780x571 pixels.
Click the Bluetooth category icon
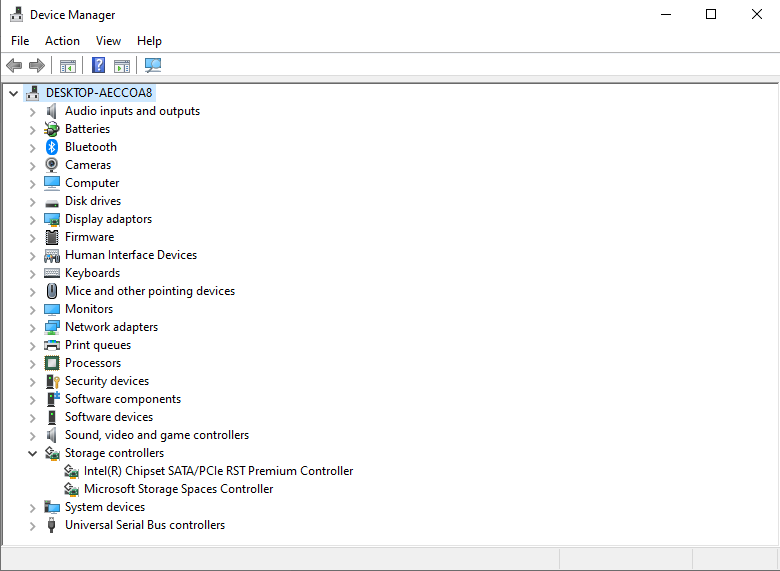pos(52,147)
